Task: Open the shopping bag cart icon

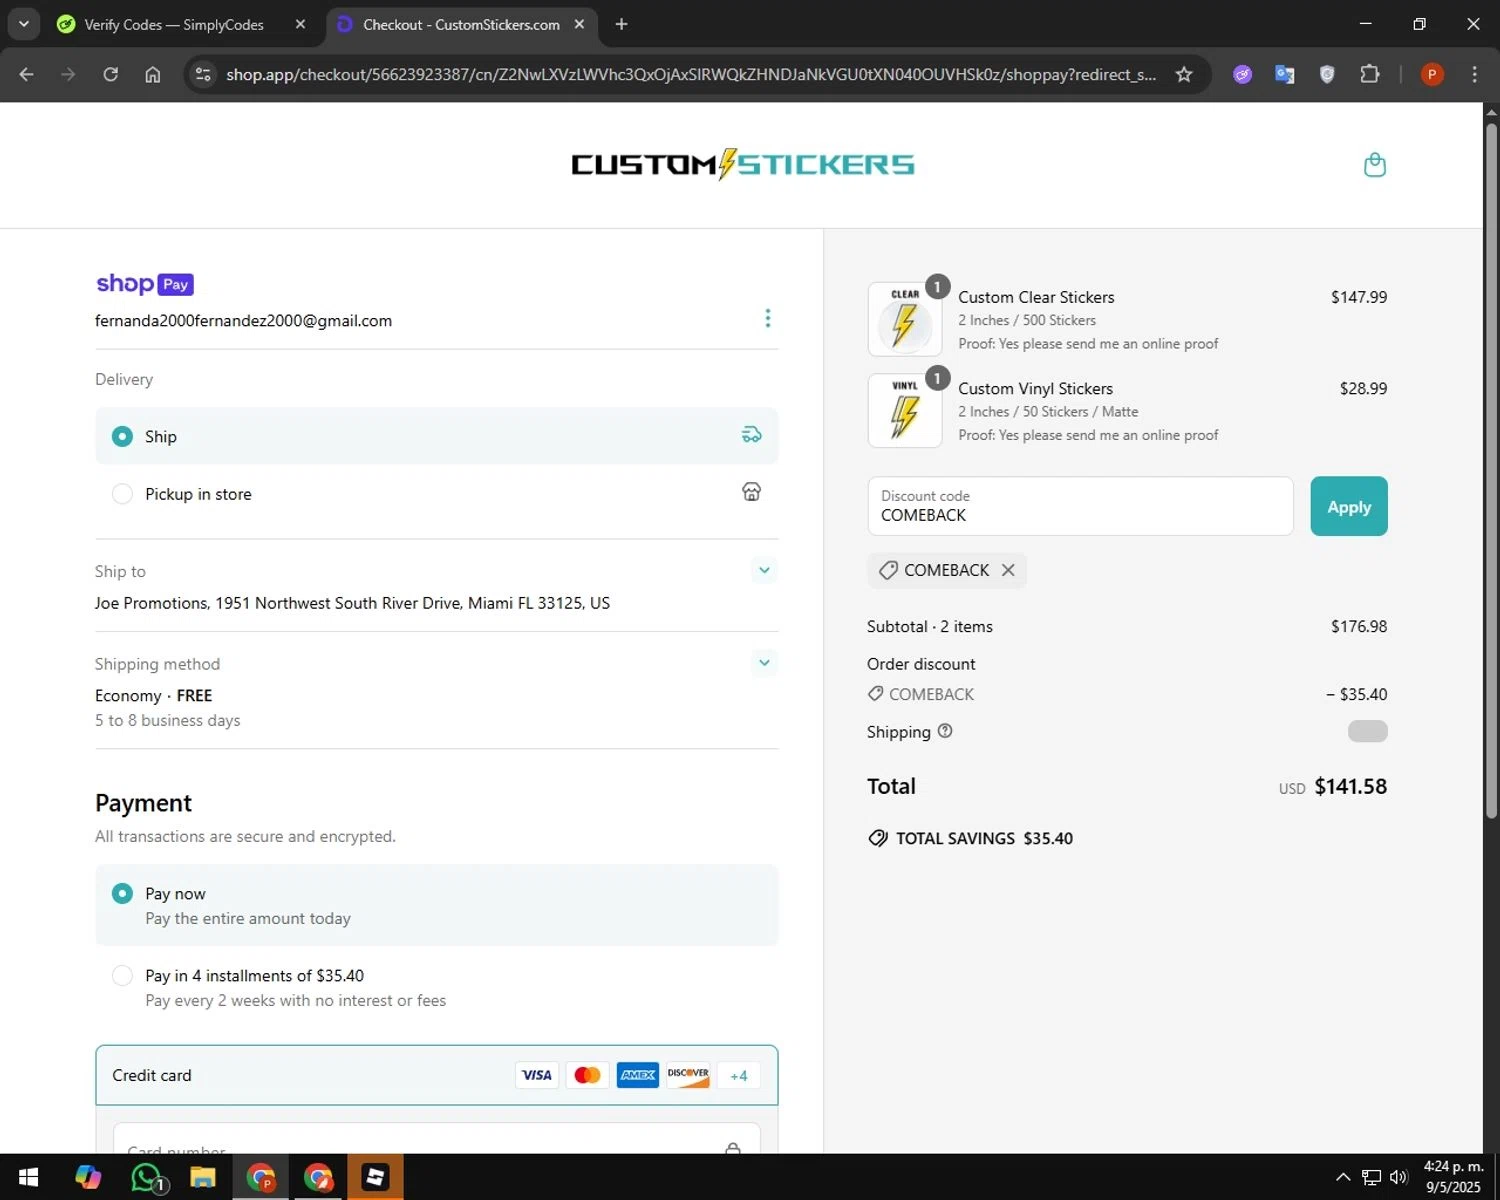Action: pyautogui.click(x=1375, y=165)
